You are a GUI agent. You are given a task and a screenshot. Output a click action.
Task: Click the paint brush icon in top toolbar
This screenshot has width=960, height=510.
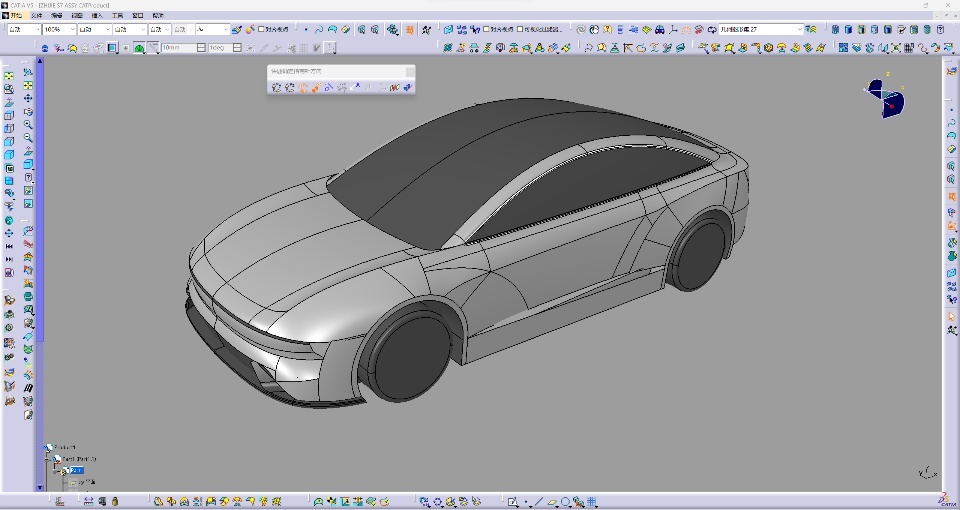coord(237,30)
